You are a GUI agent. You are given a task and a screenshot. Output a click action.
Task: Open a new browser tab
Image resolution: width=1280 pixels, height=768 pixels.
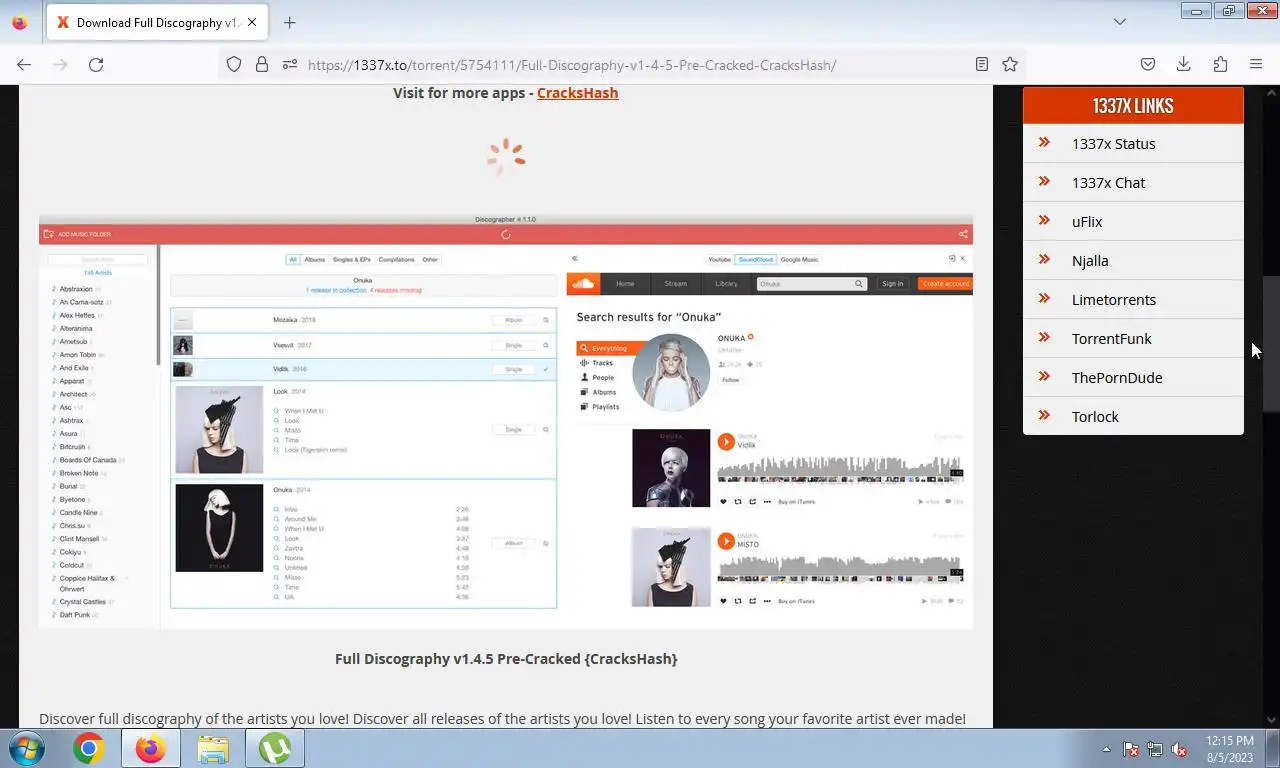pyautogui.click(x=289, y=22)
